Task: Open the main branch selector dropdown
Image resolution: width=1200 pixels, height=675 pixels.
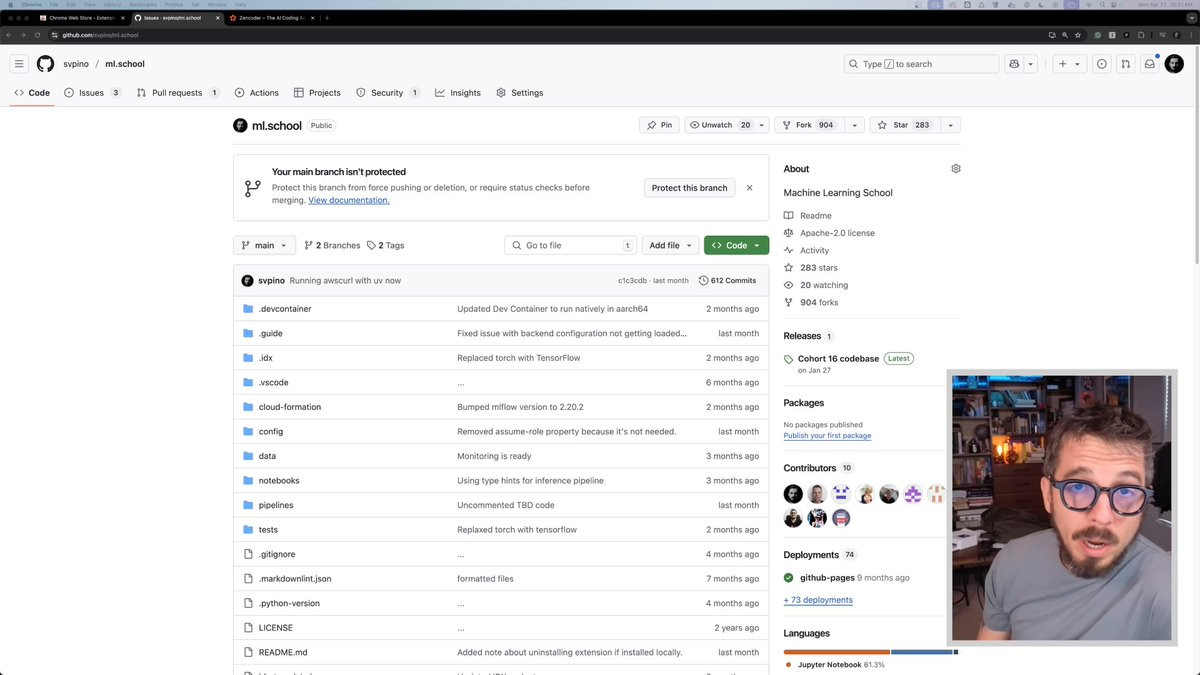Action: (264, 245)
